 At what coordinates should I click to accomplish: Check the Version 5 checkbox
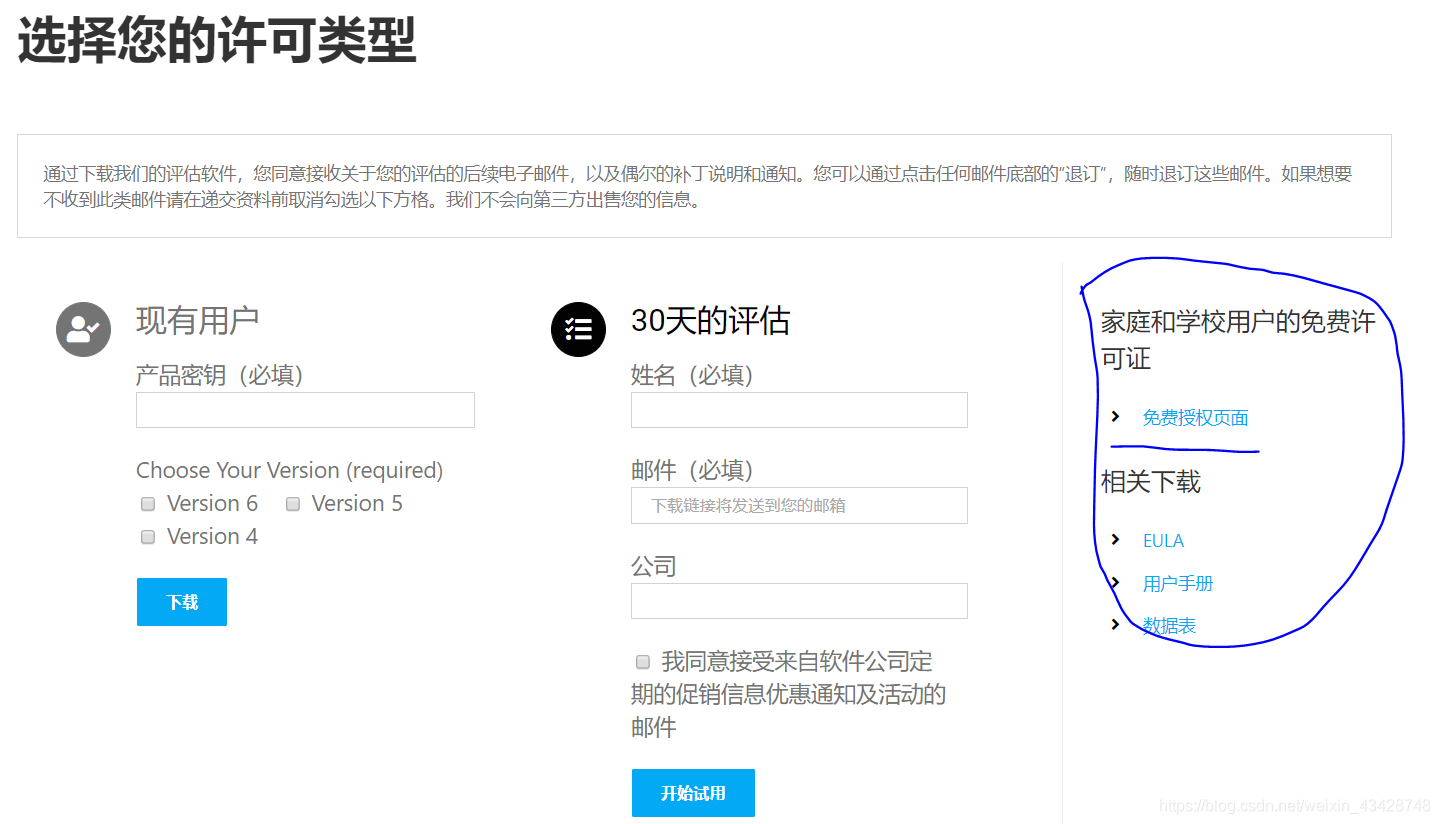[x=293, y=504]
